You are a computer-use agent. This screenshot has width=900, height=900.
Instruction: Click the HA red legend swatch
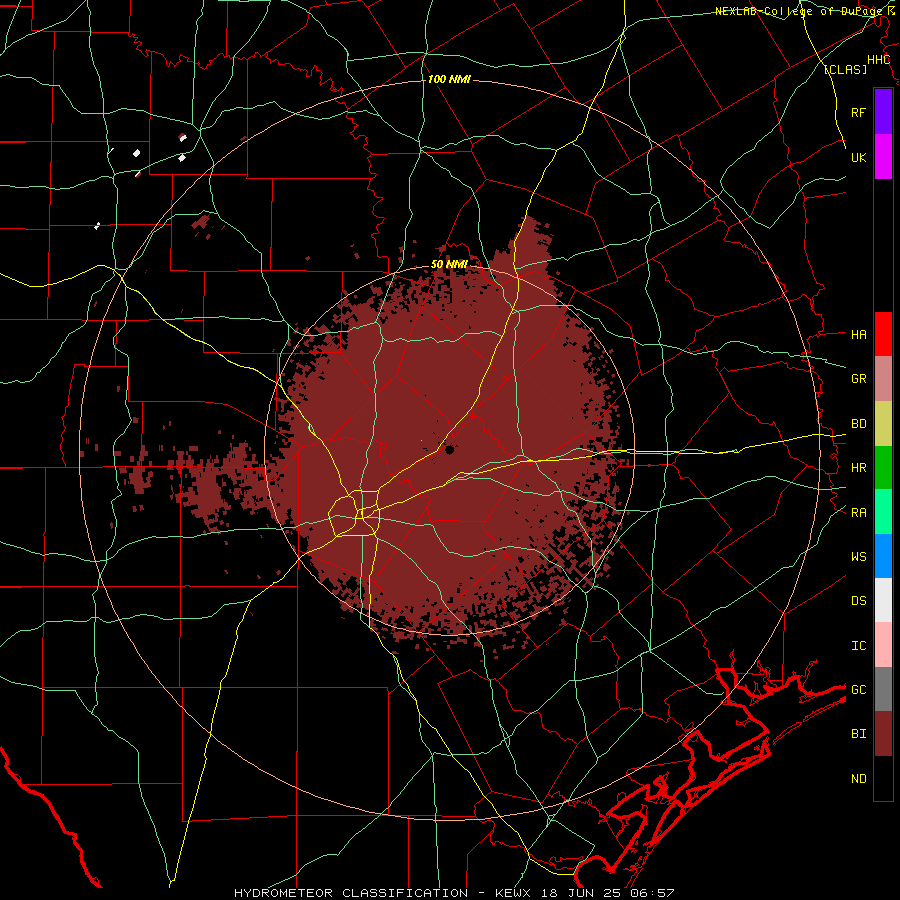pyautogui.click(x=883, y=334)
